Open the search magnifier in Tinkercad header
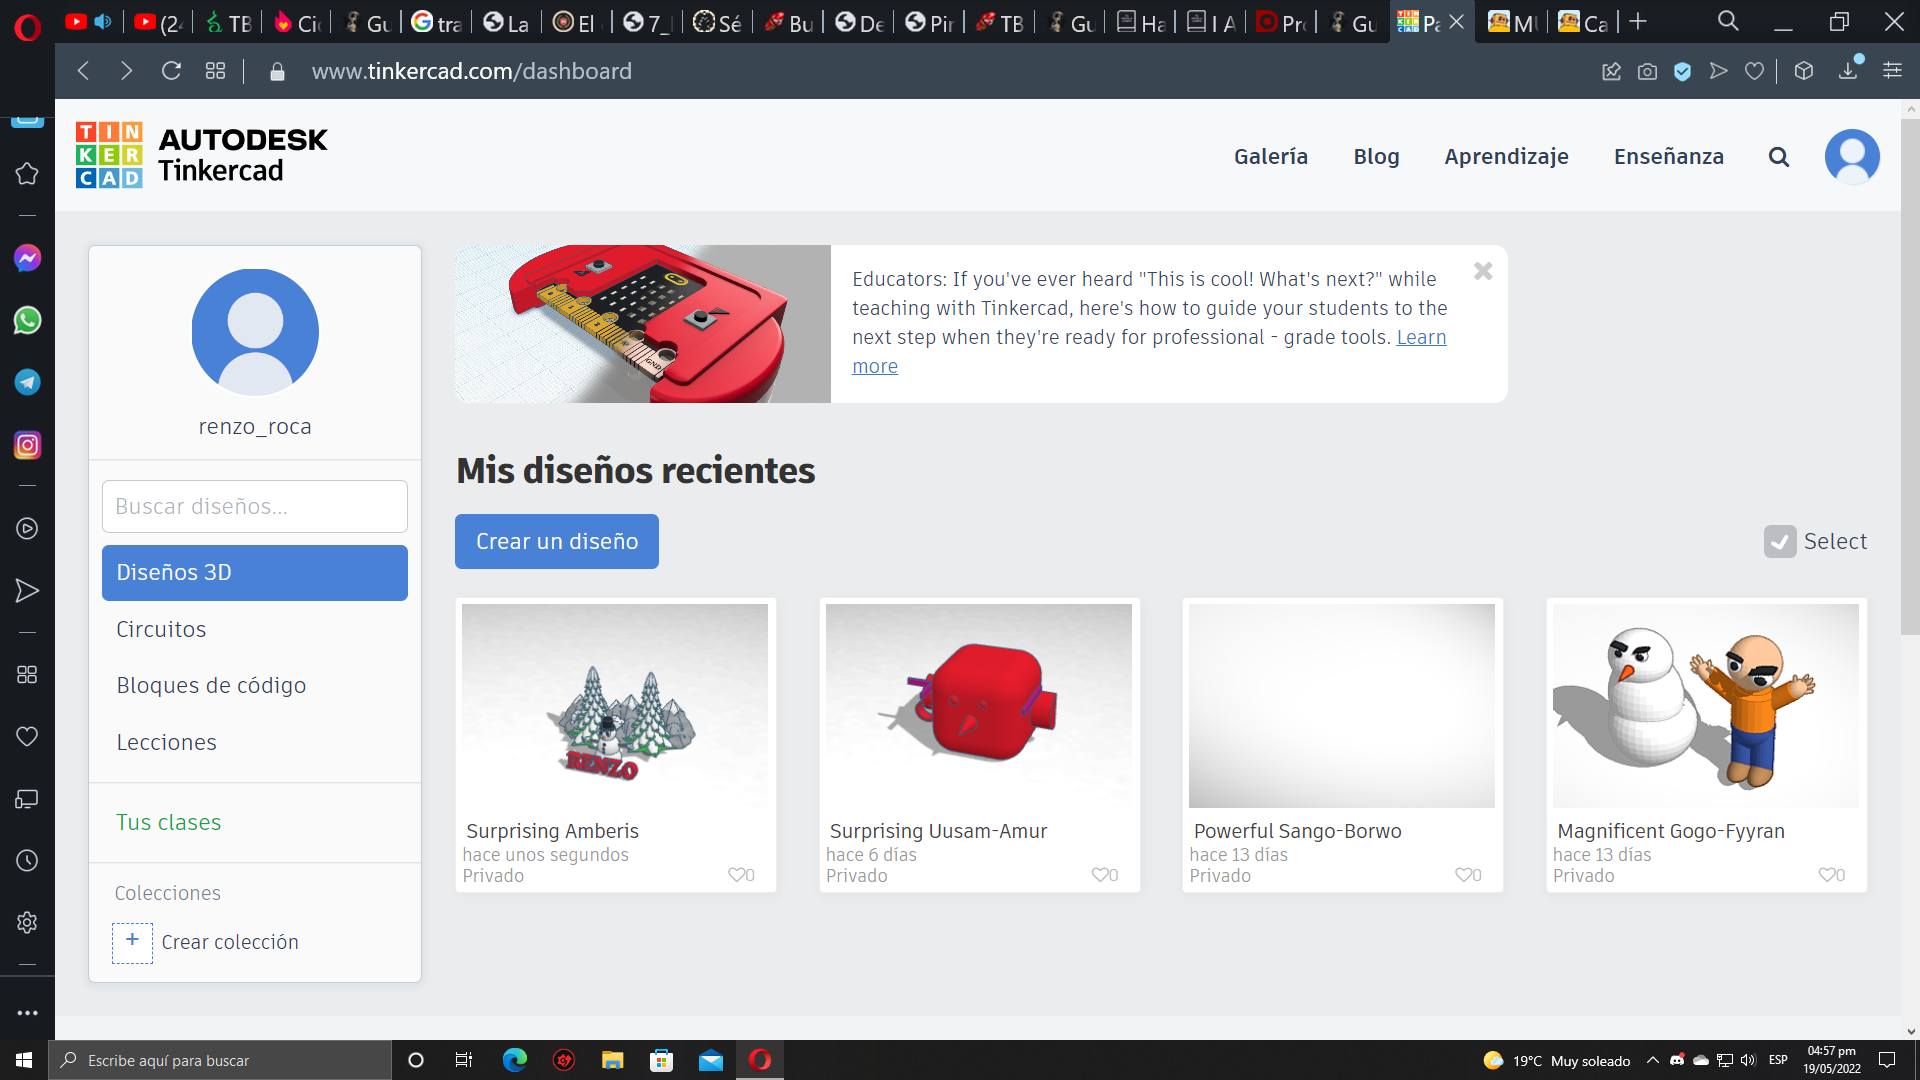 (x=1778, y=157)
